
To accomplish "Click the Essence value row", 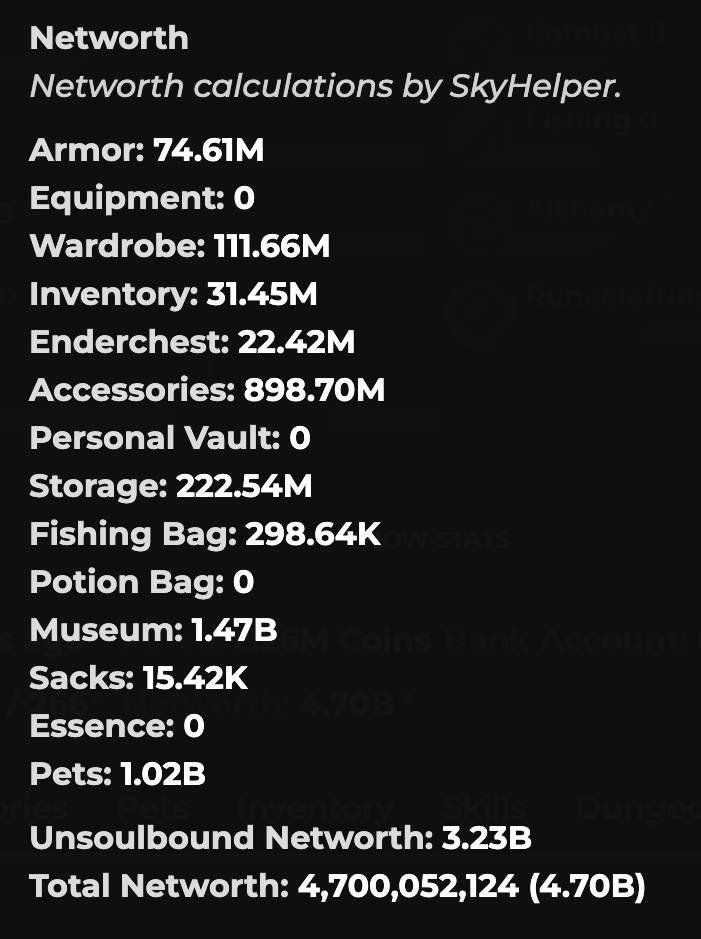I will tap(117, 725).
